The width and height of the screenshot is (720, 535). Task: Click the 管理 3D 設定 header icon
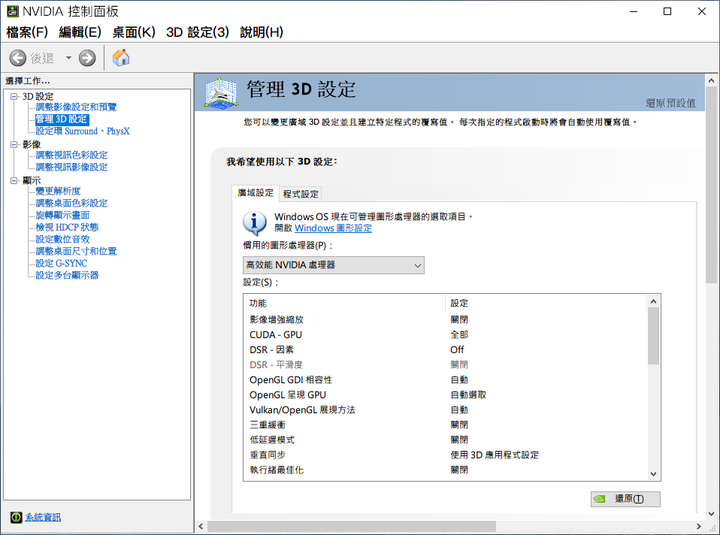[x=221, y=93]
